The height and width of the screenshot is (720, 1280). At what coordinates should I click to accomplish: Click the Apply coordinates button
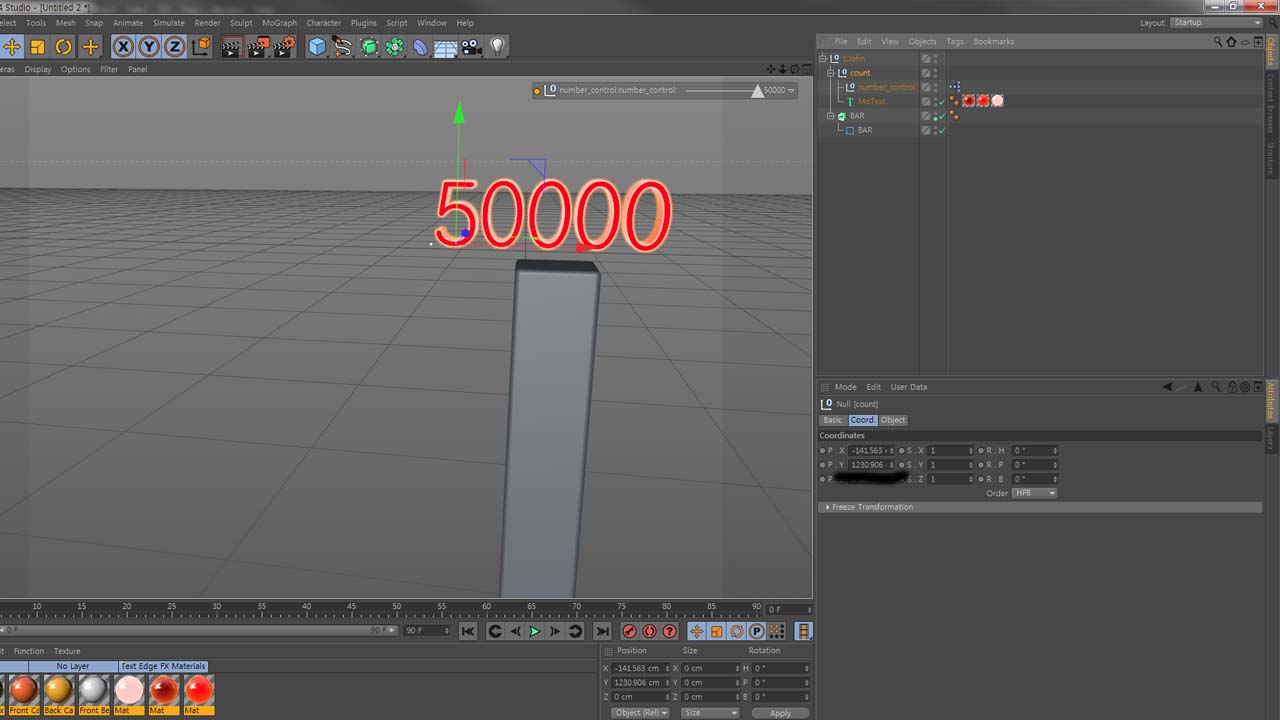coord(780,713)
